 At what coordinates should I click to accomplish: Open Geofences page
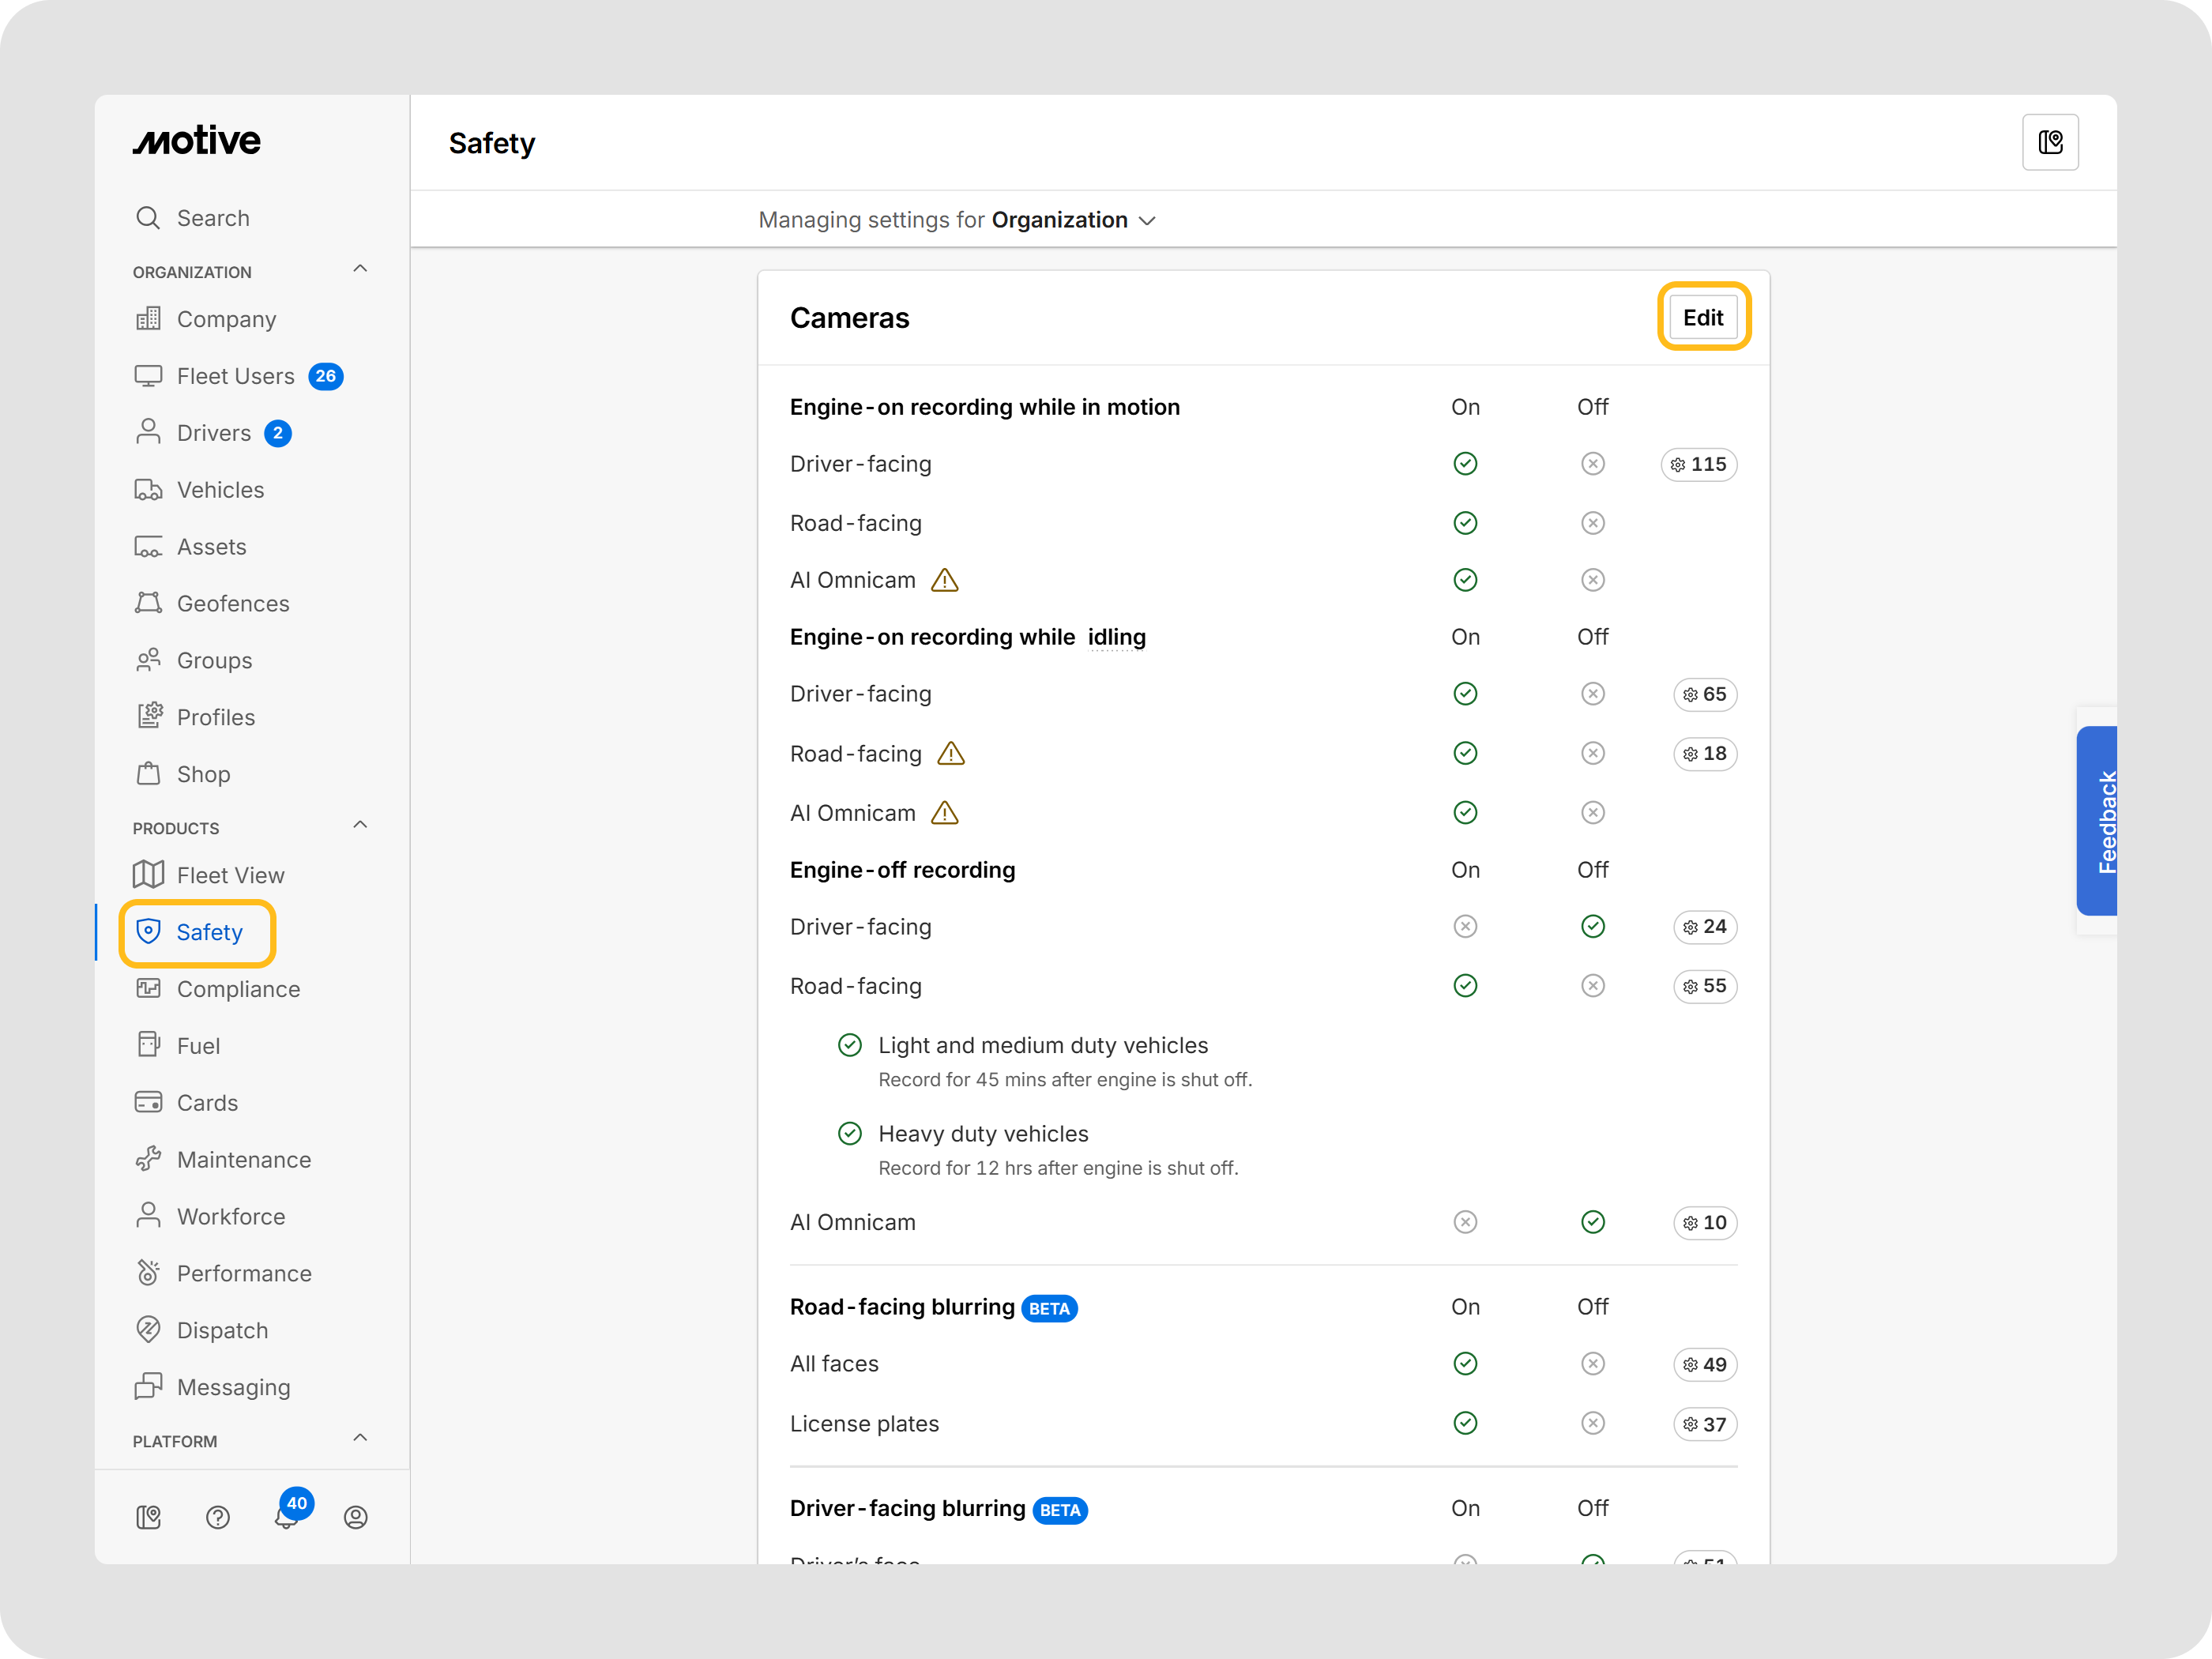click(x=213, y=604)
